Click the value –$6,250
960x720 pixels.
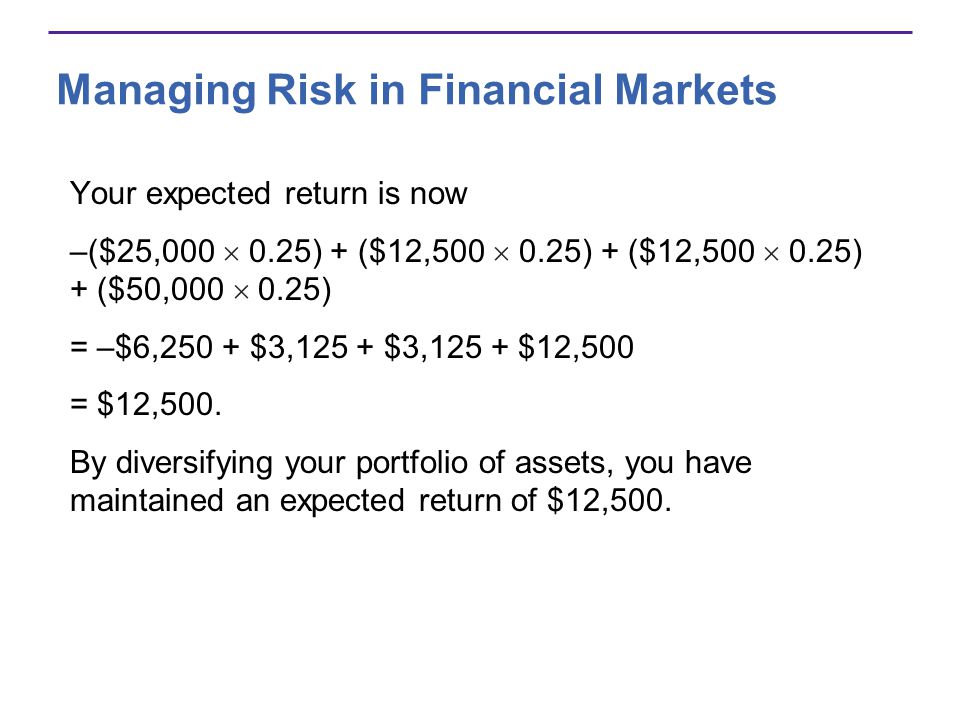coord(154,347)
